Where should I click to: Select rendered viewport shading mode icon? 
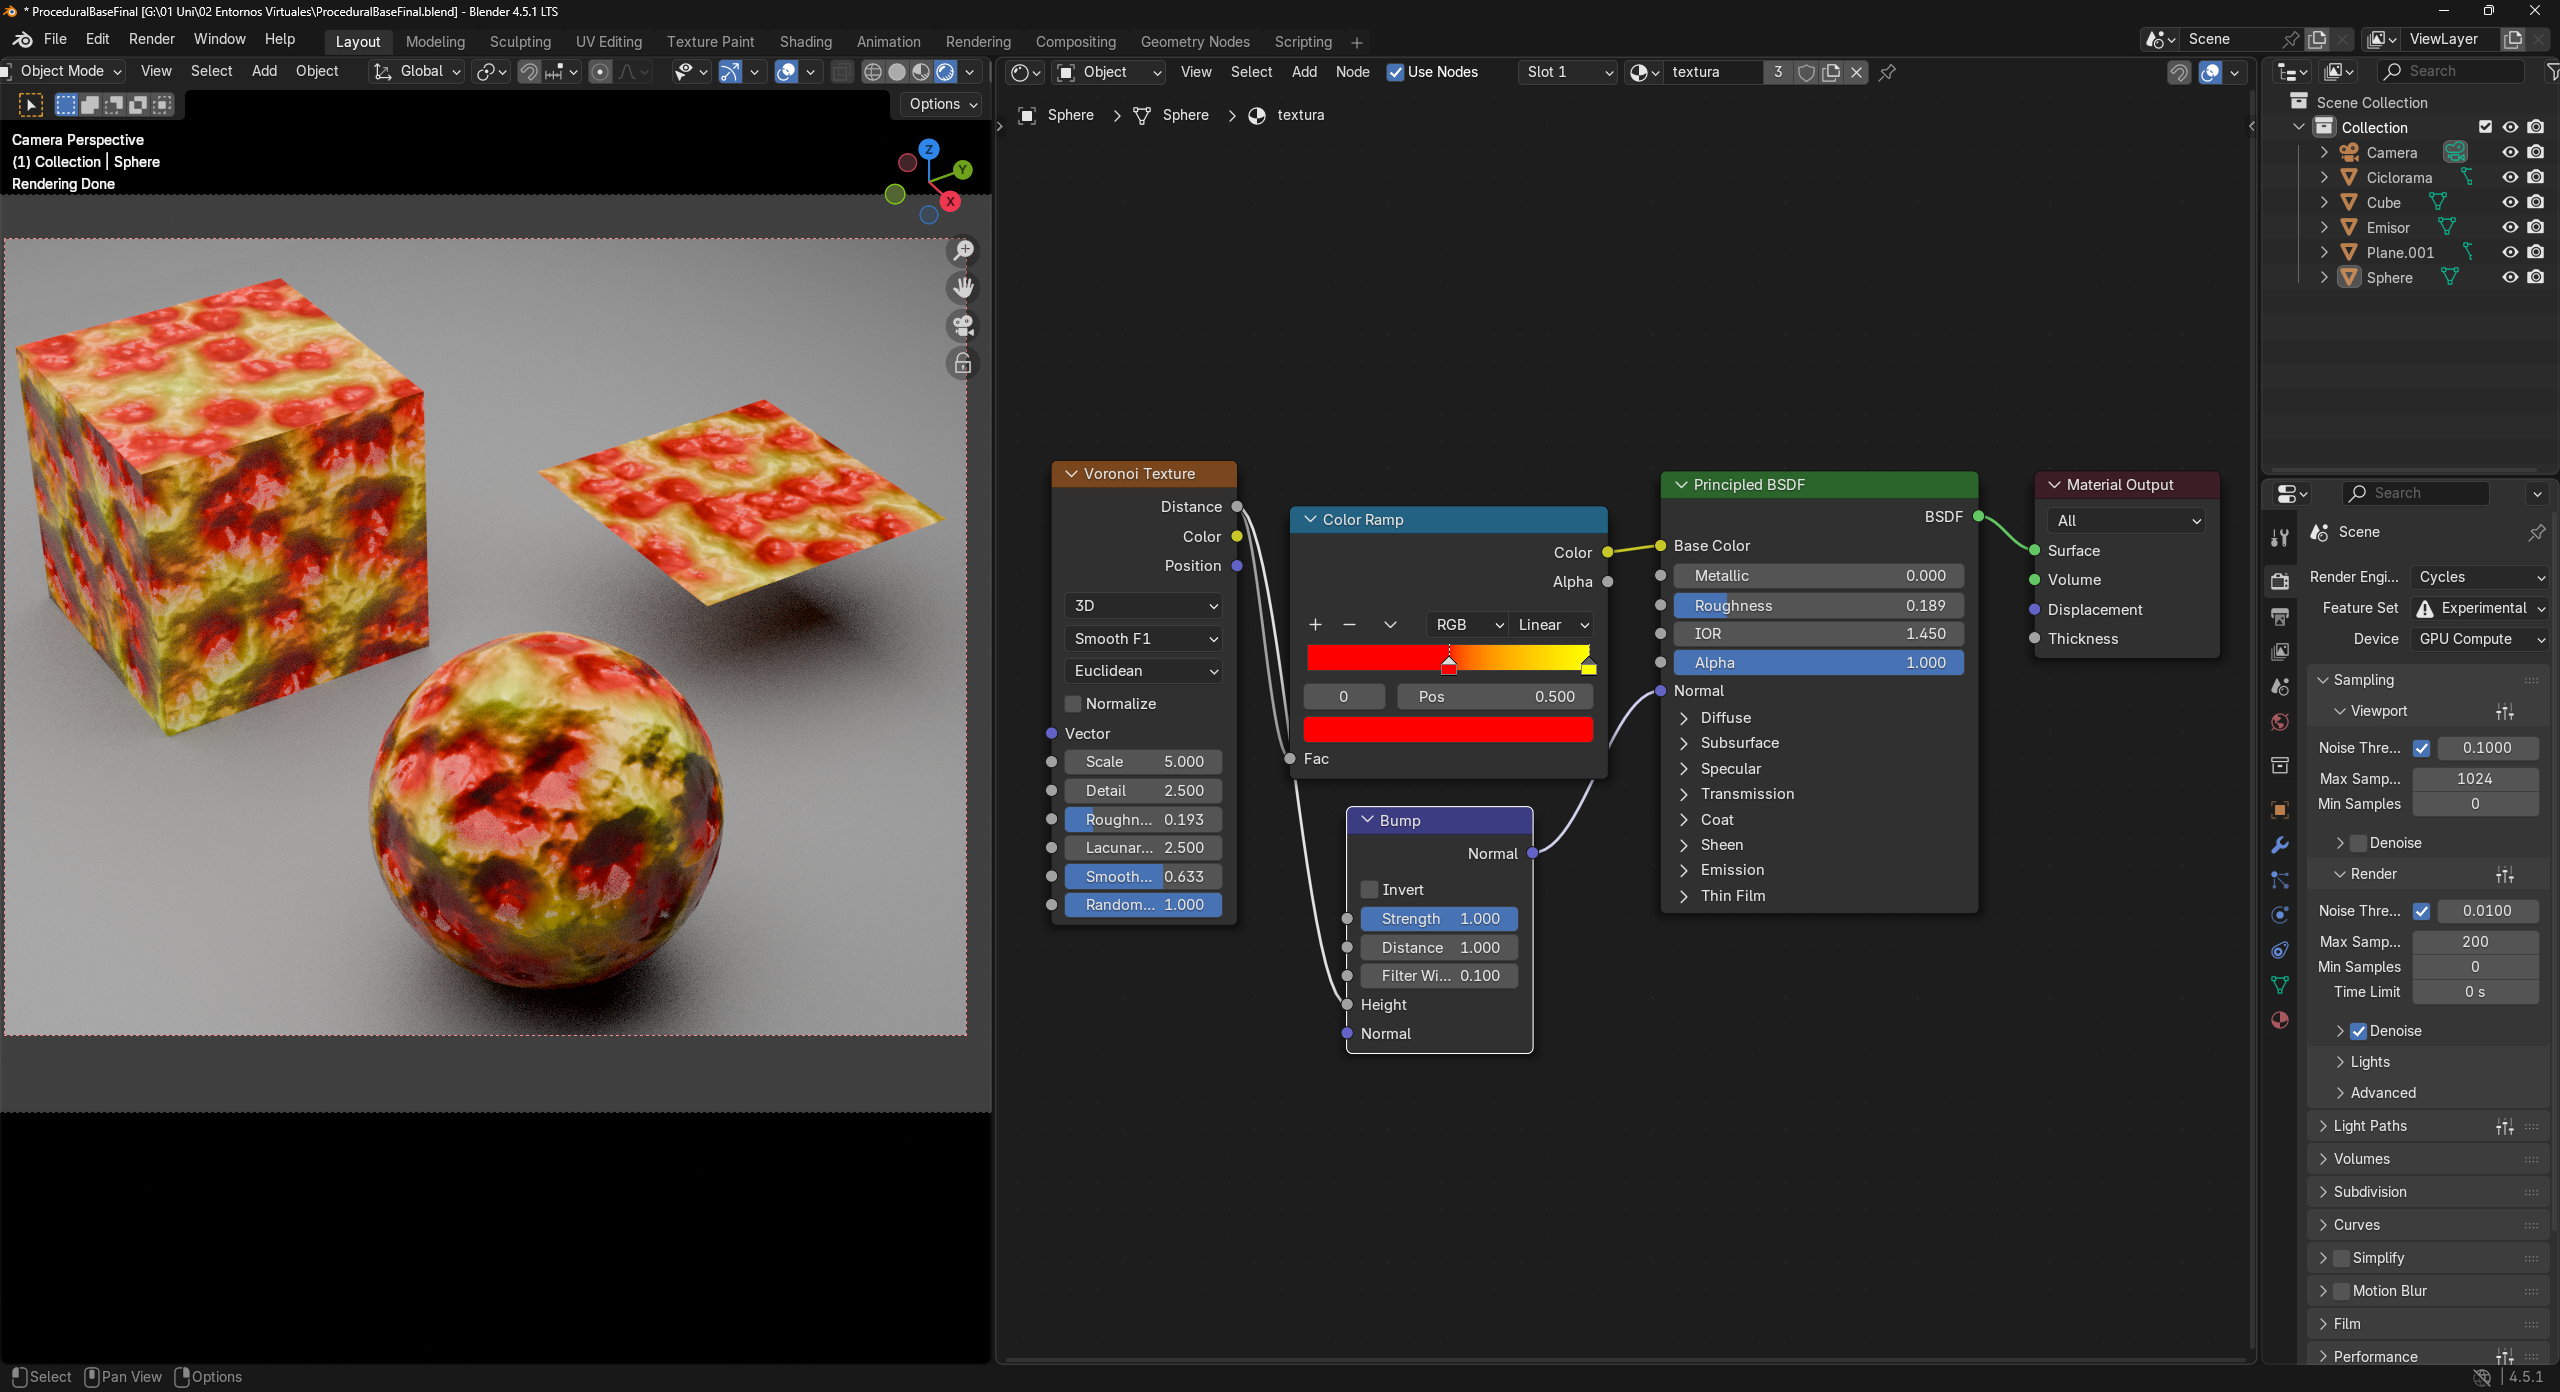click(x=945, y=72)
